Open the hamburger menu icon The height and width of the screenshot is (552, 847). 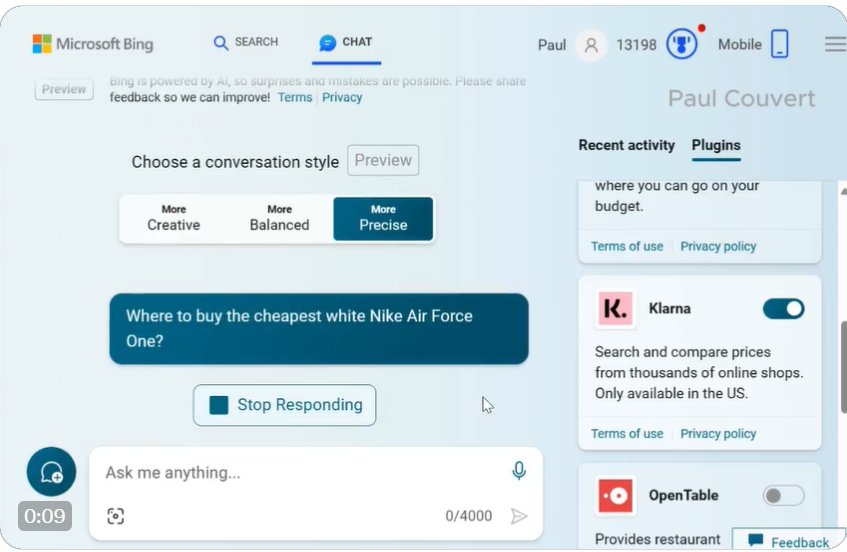tap(834, 44)
